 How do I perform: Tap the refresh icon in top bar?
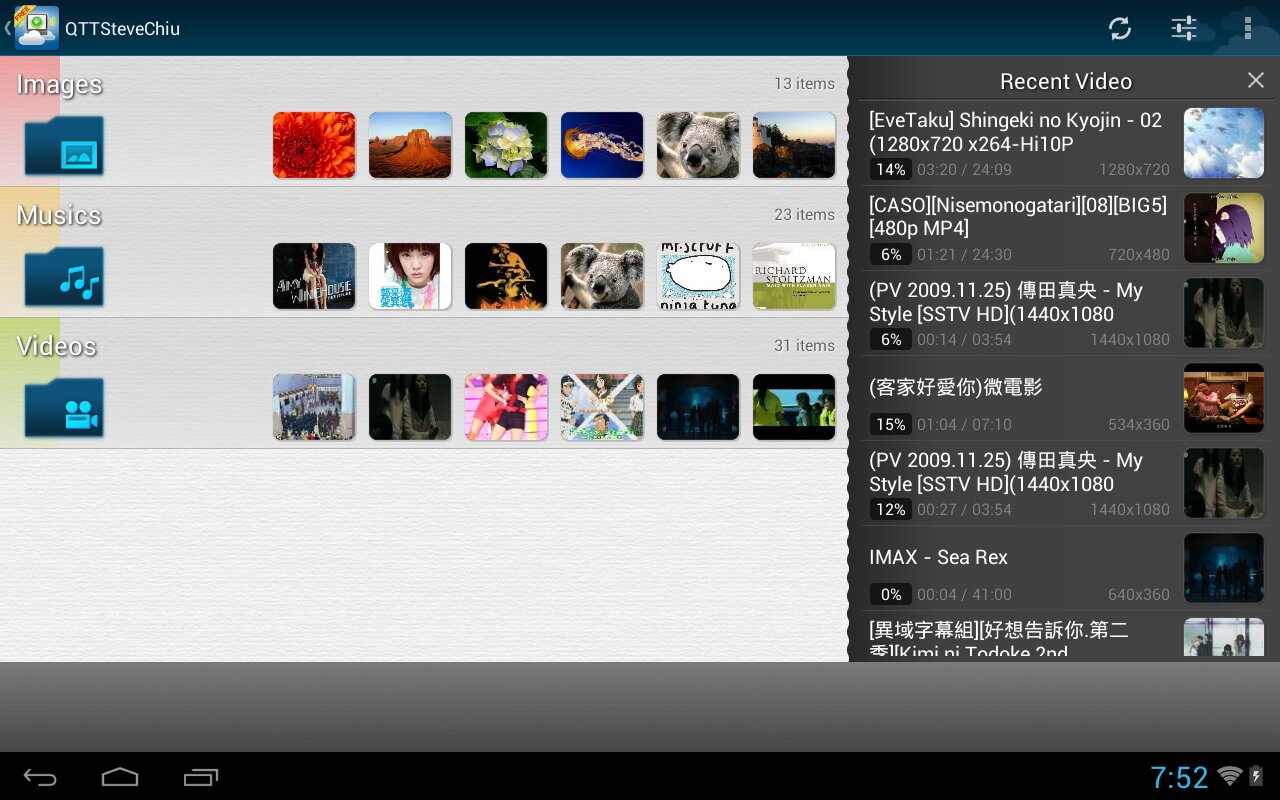pos(1120,28)
